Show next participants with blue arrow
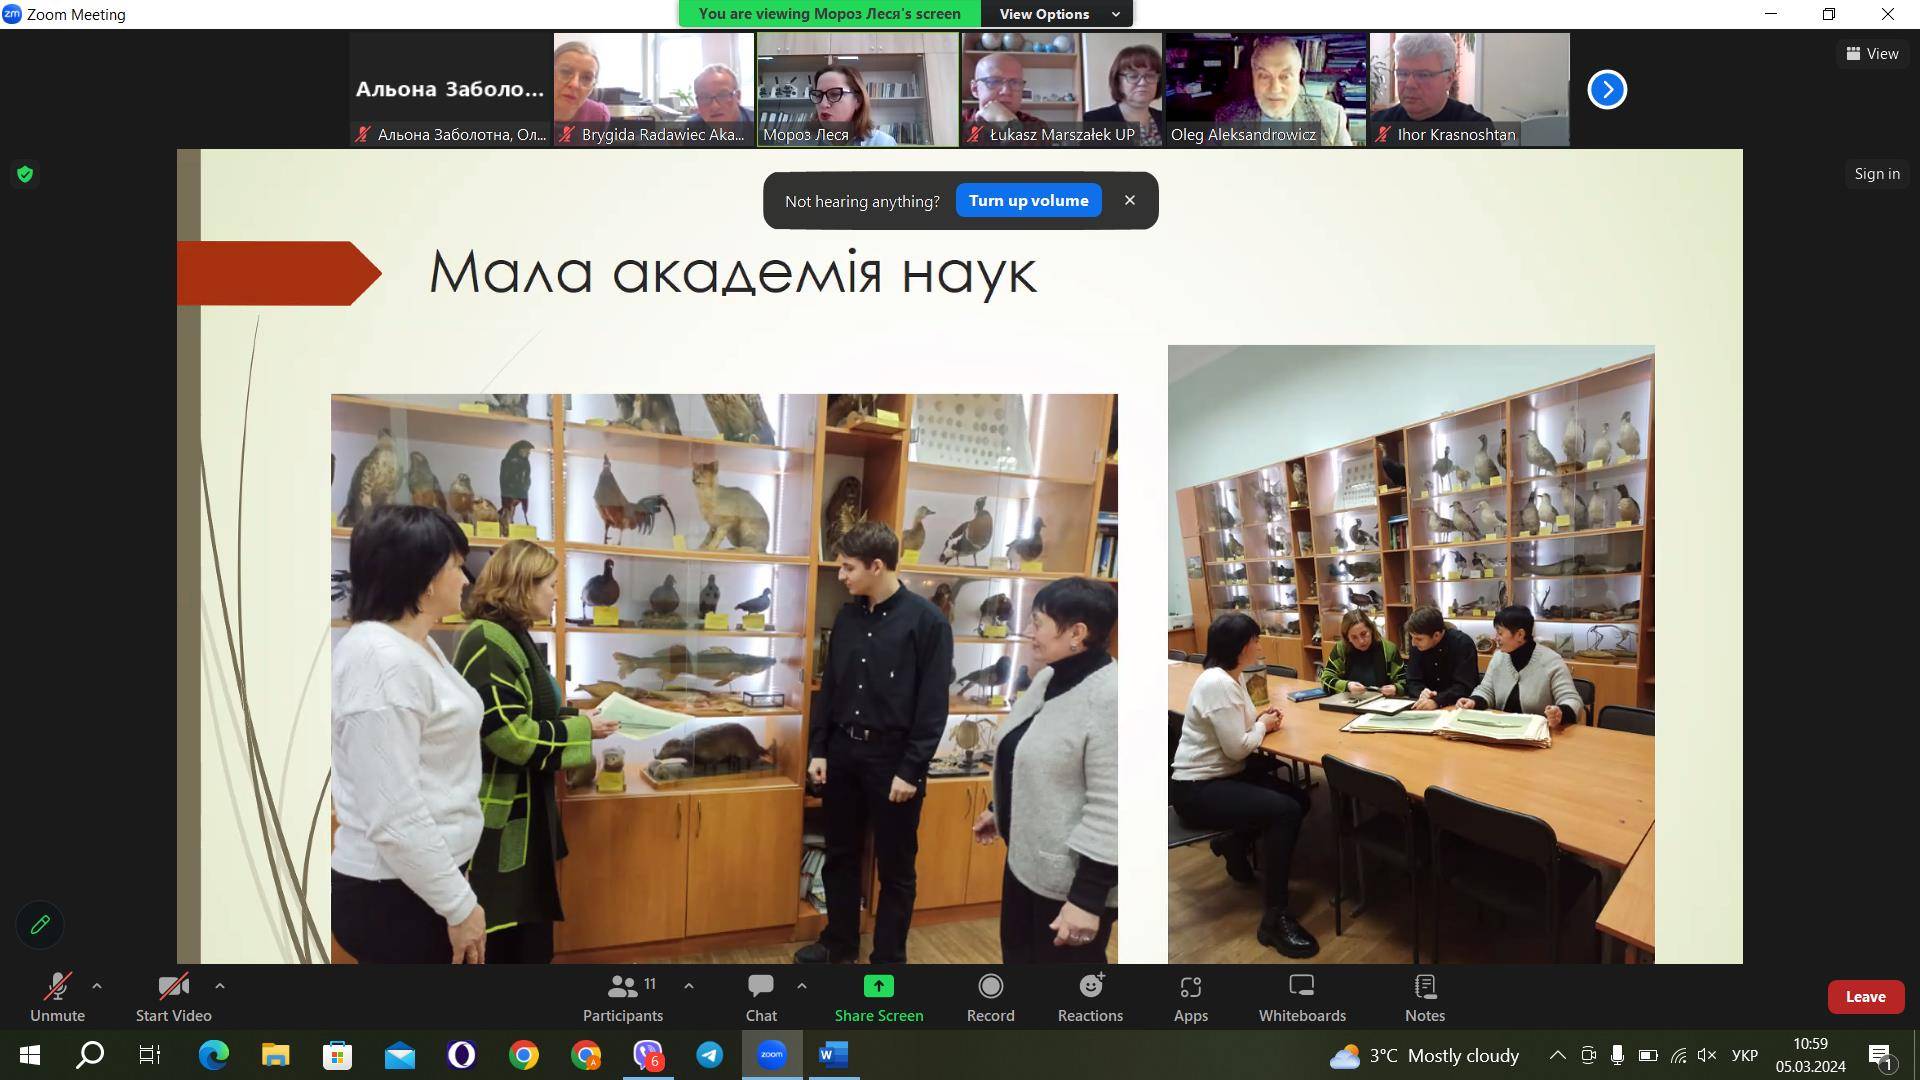 [1607, 89]
